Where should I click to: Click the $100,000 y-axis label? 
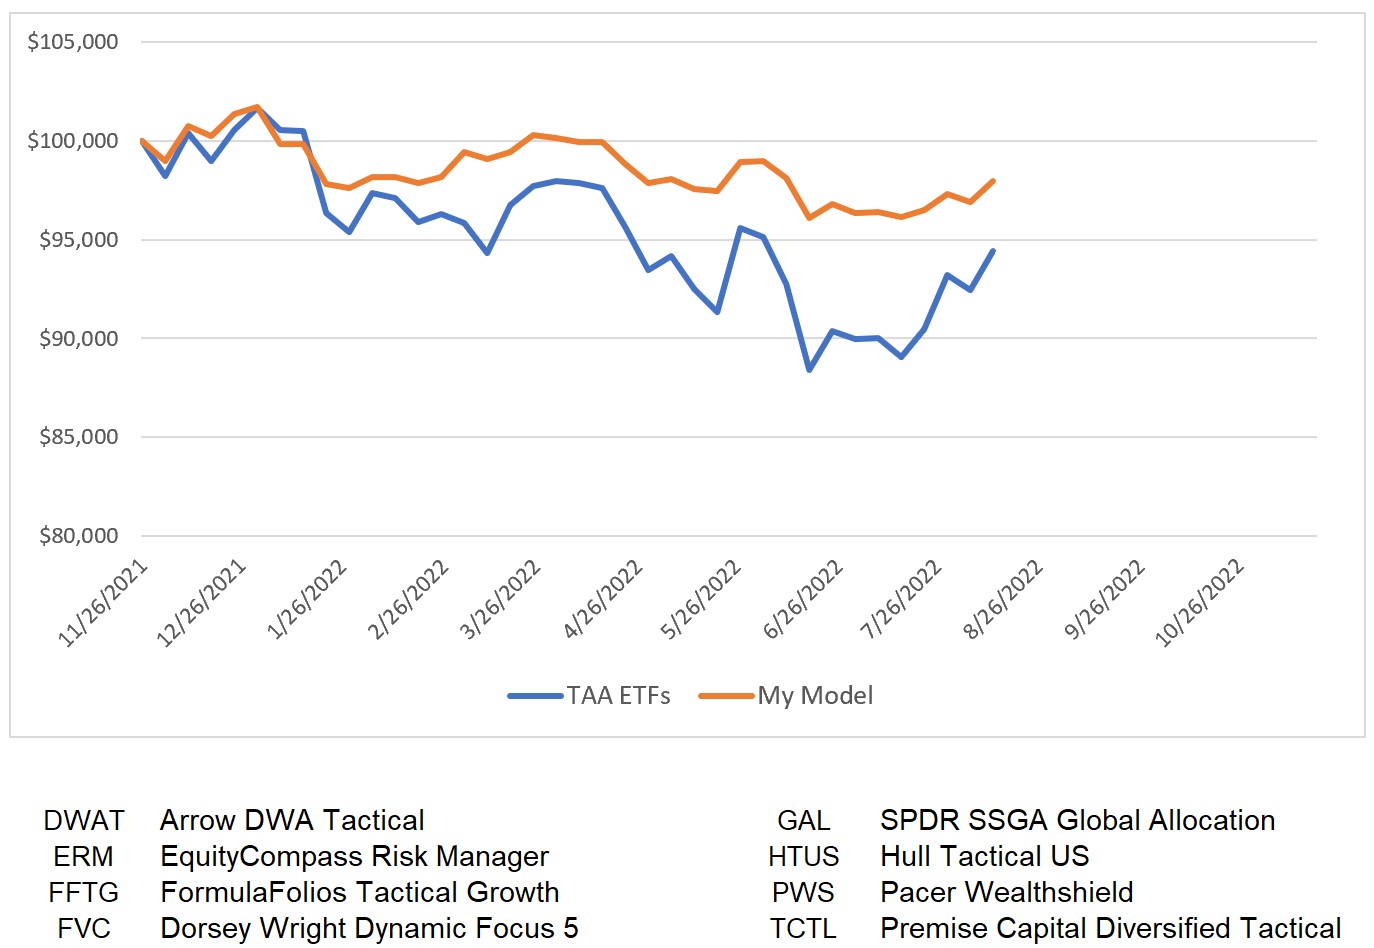[73, 141]
